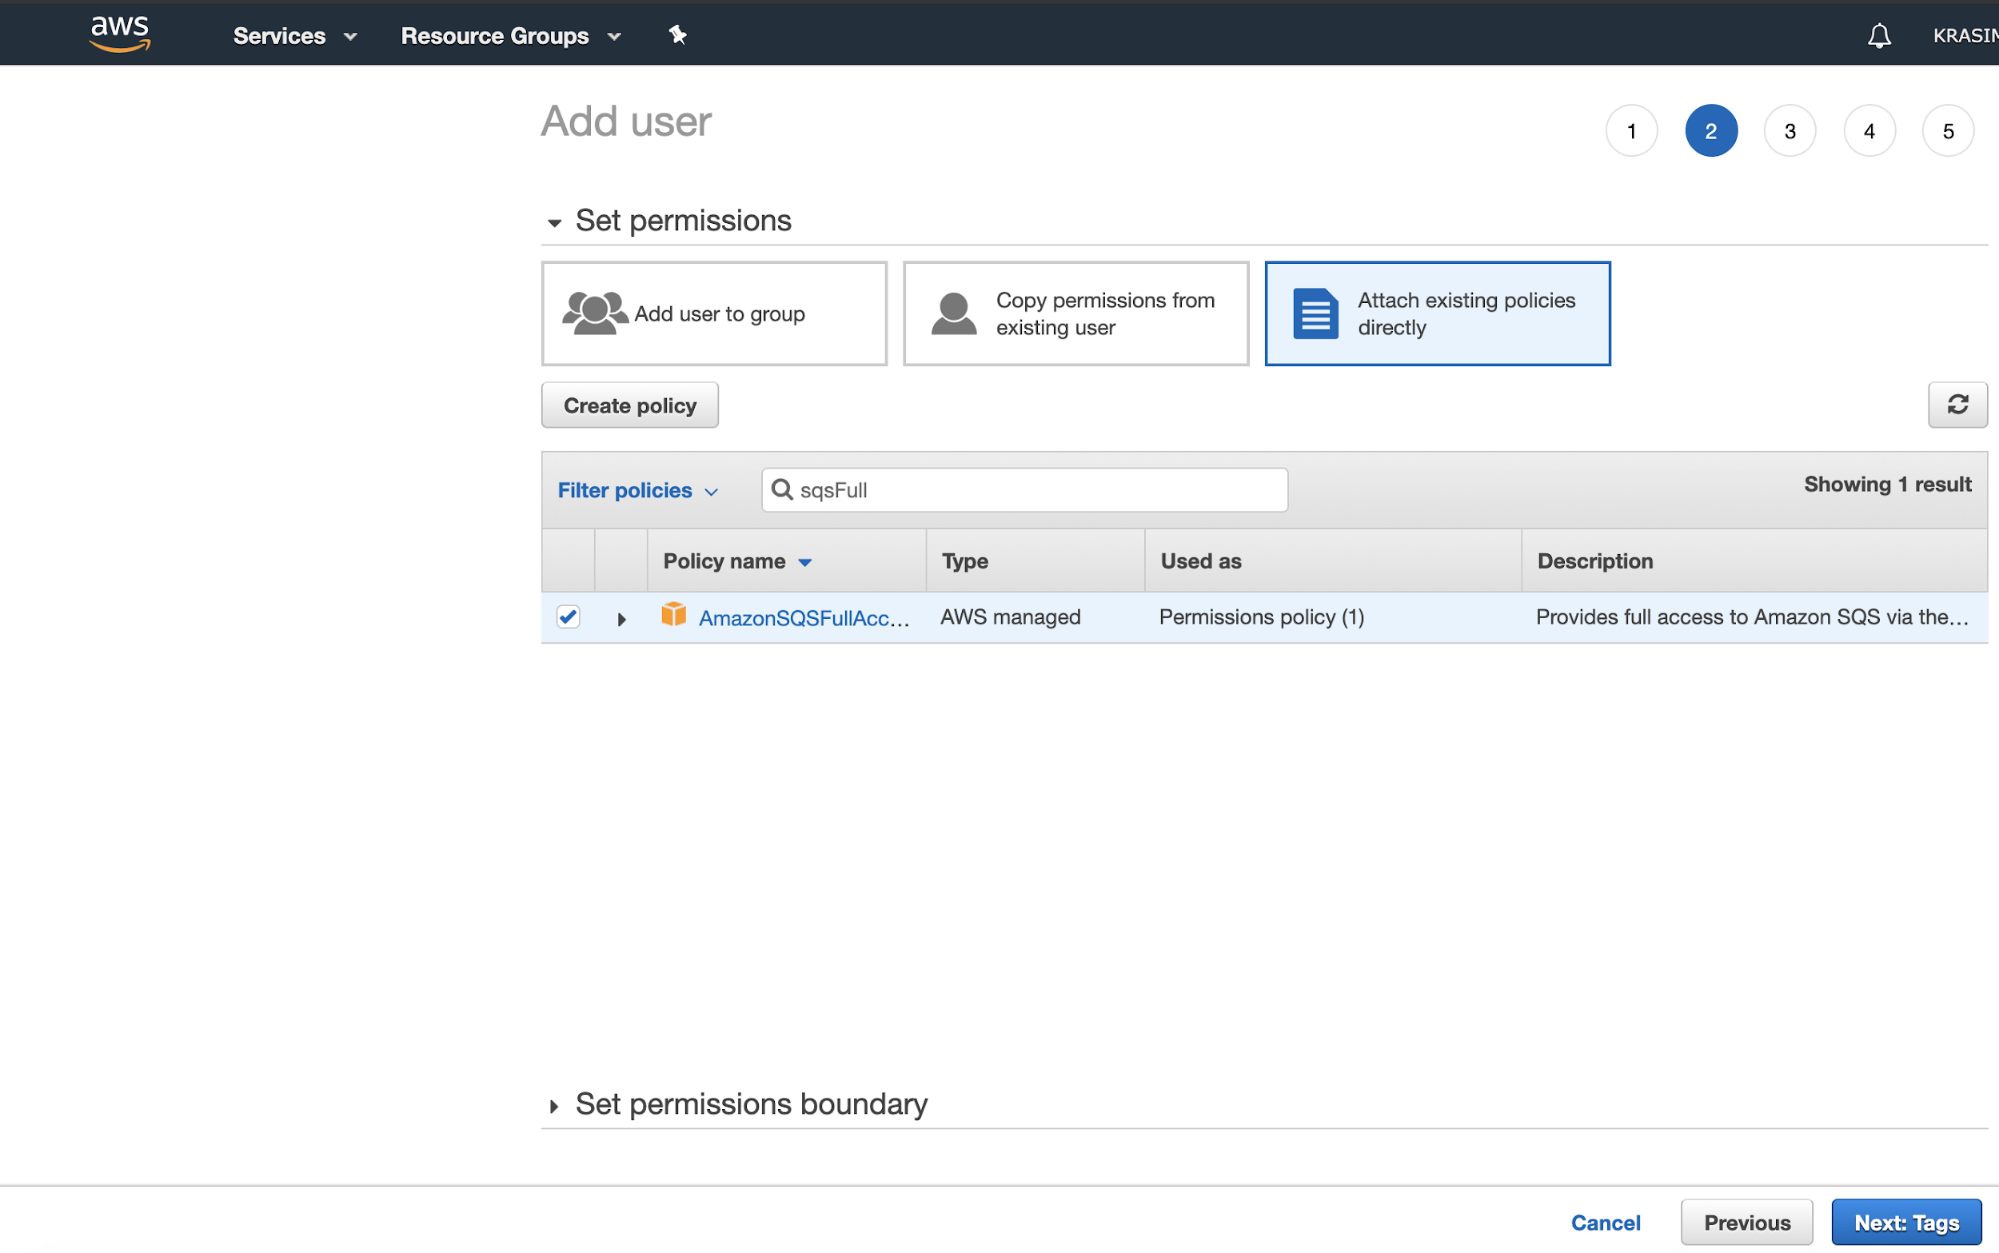Click the AWS logo home icon
This screenshot has height=1253, width=1999.
tap(119, 33)
